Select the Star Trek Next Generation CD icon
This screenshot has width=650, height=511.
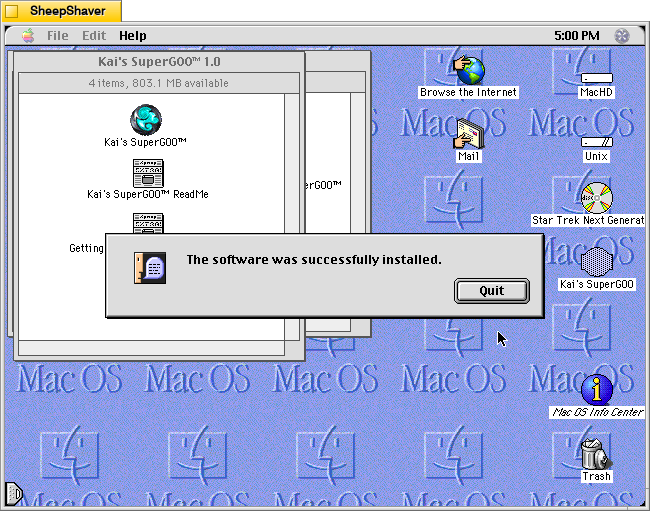coord(596,198)
